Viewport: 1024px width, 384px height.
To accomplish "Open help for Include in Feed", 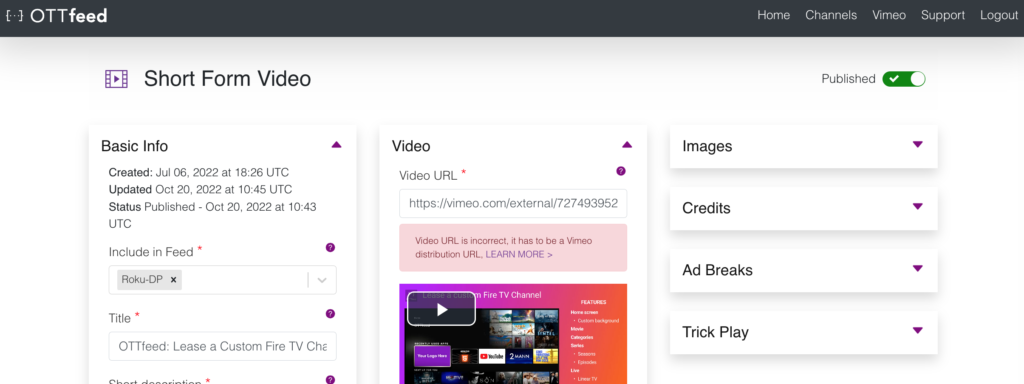I will click(x=330, y=248).
